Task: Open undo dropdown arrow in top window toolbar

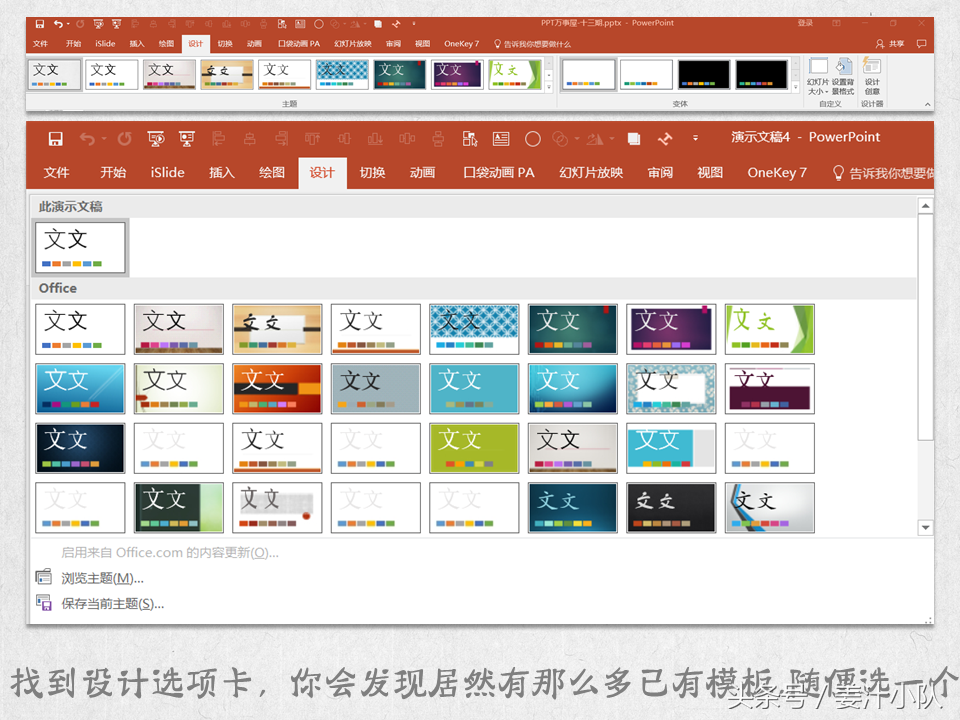Action: tap(67, 24)
